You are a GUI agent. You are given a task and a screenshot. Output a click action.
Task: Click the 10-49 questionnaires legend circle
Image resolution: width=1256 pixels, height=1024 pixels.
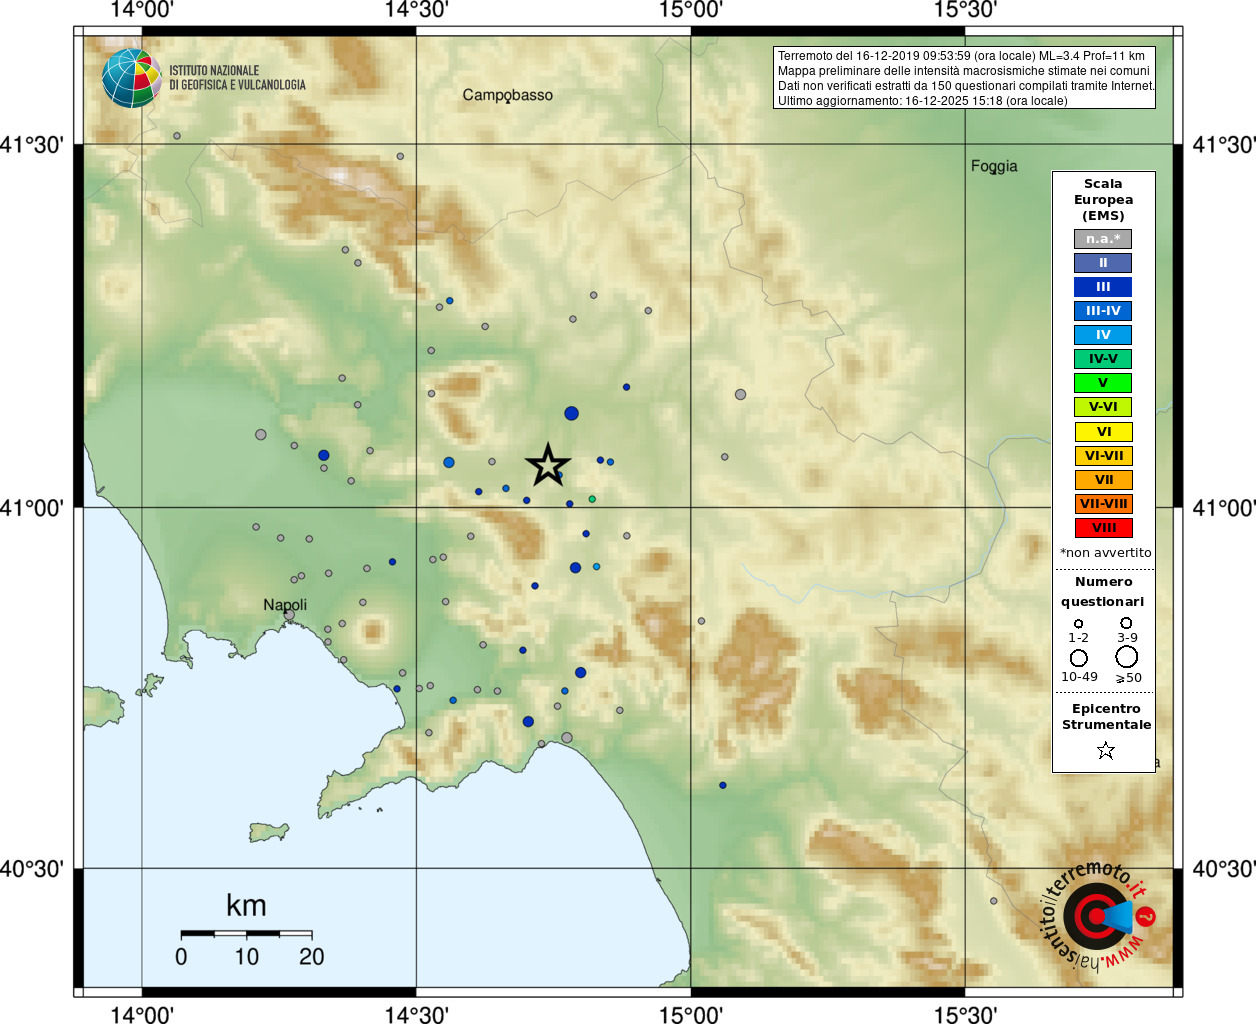tap(1079, 658)
